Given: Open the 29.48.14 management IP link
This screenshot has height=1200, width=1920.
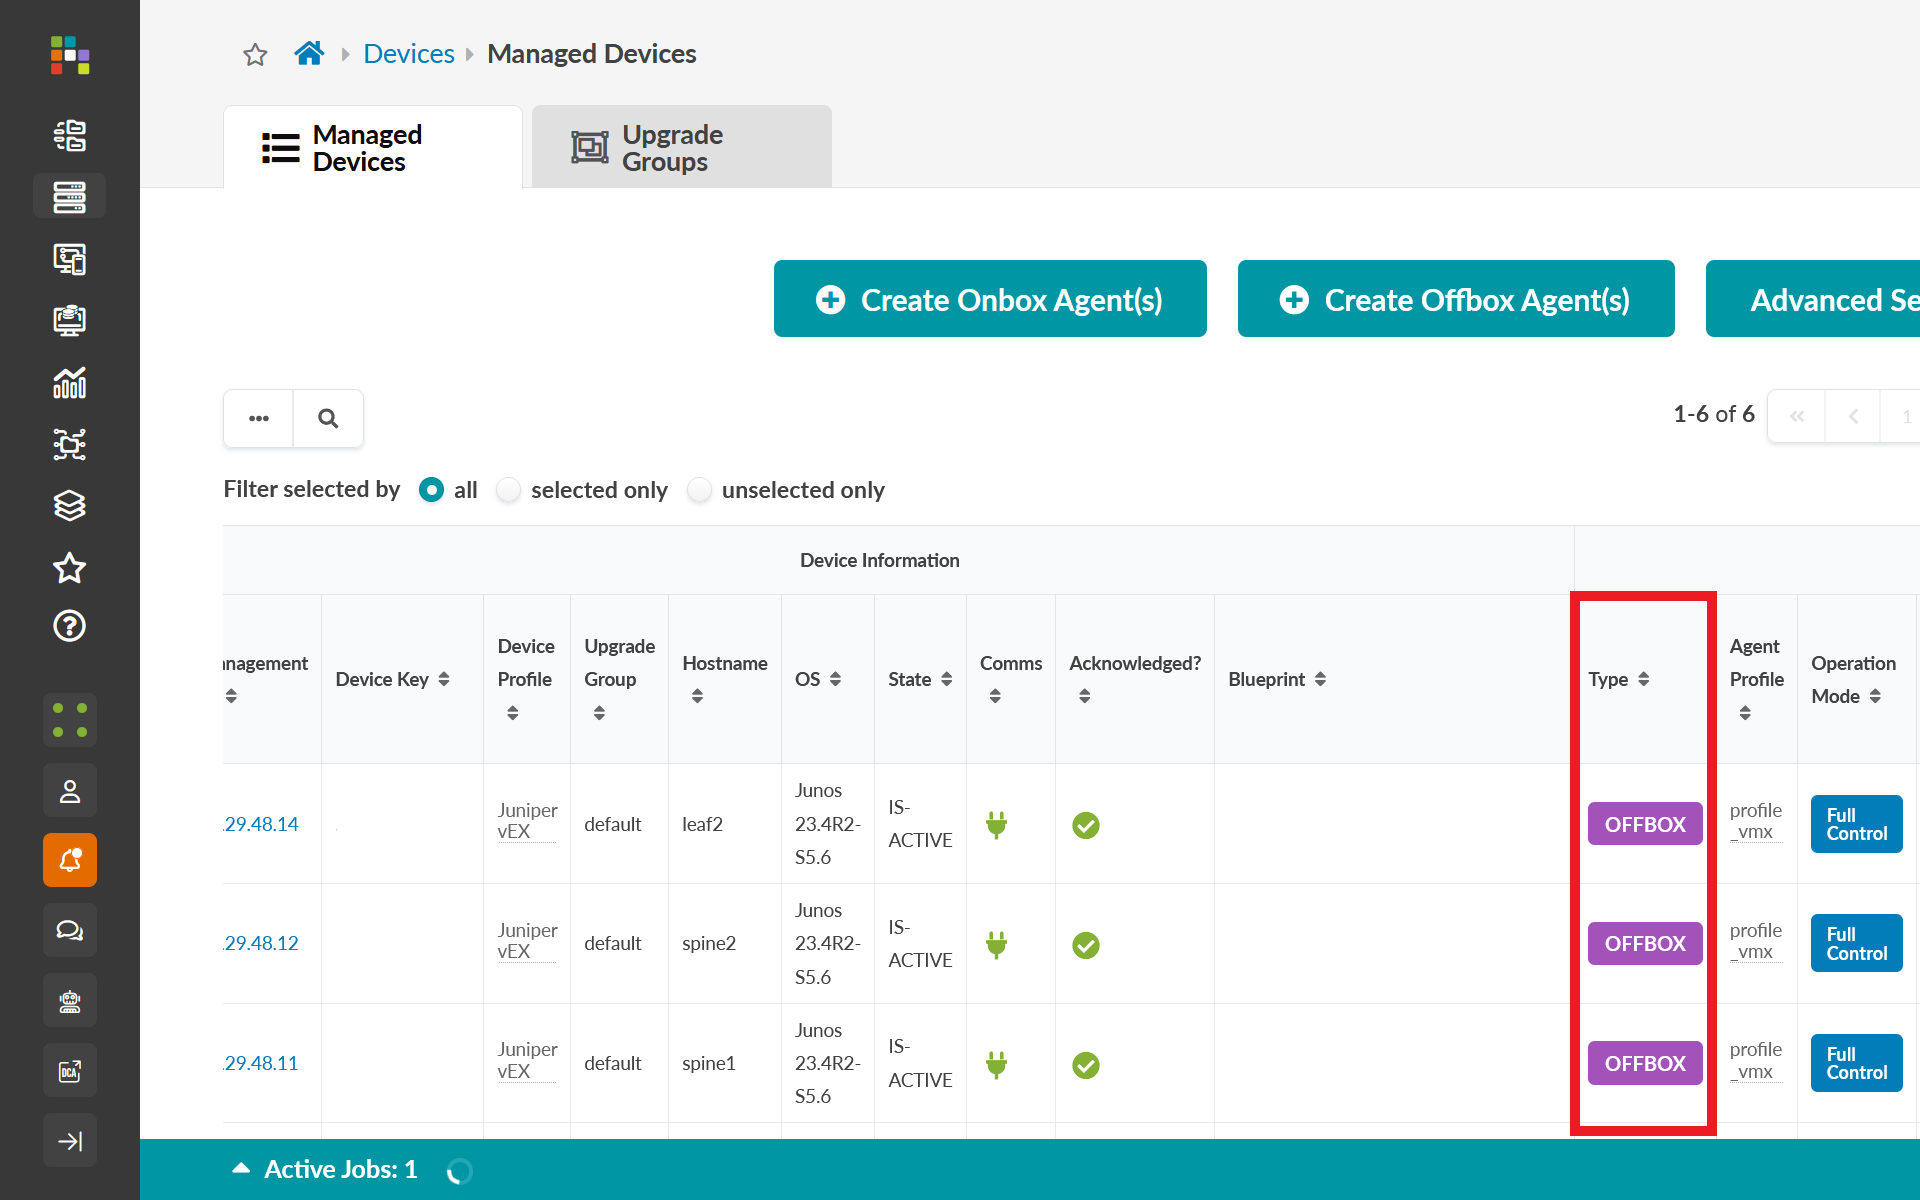Looking at the screenshot, I should click(261, 824).
